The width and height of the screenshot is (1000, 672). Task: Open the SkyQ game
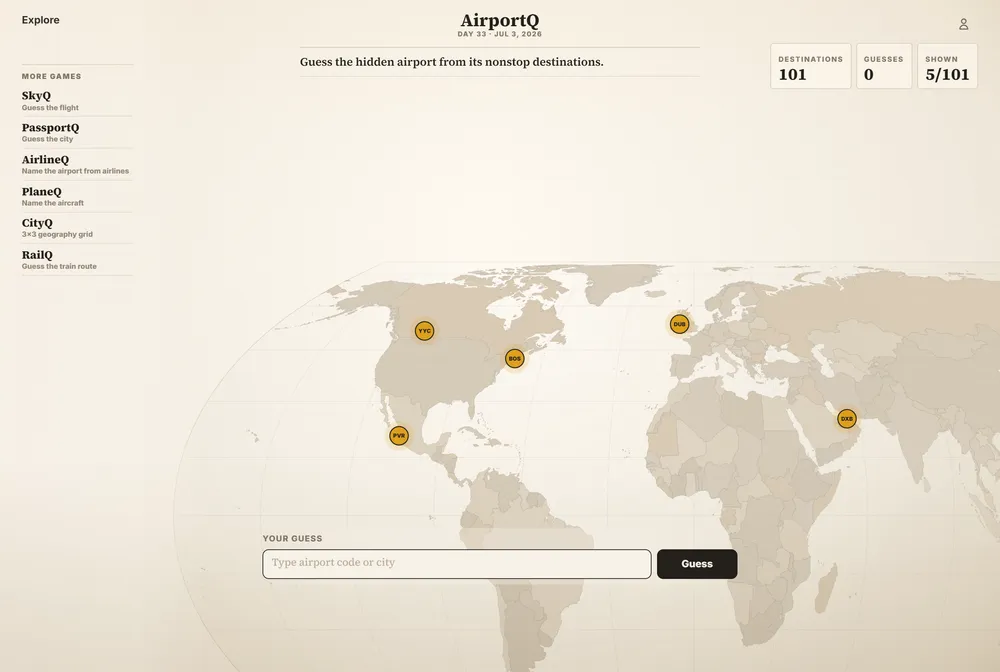tap(77, 101)
